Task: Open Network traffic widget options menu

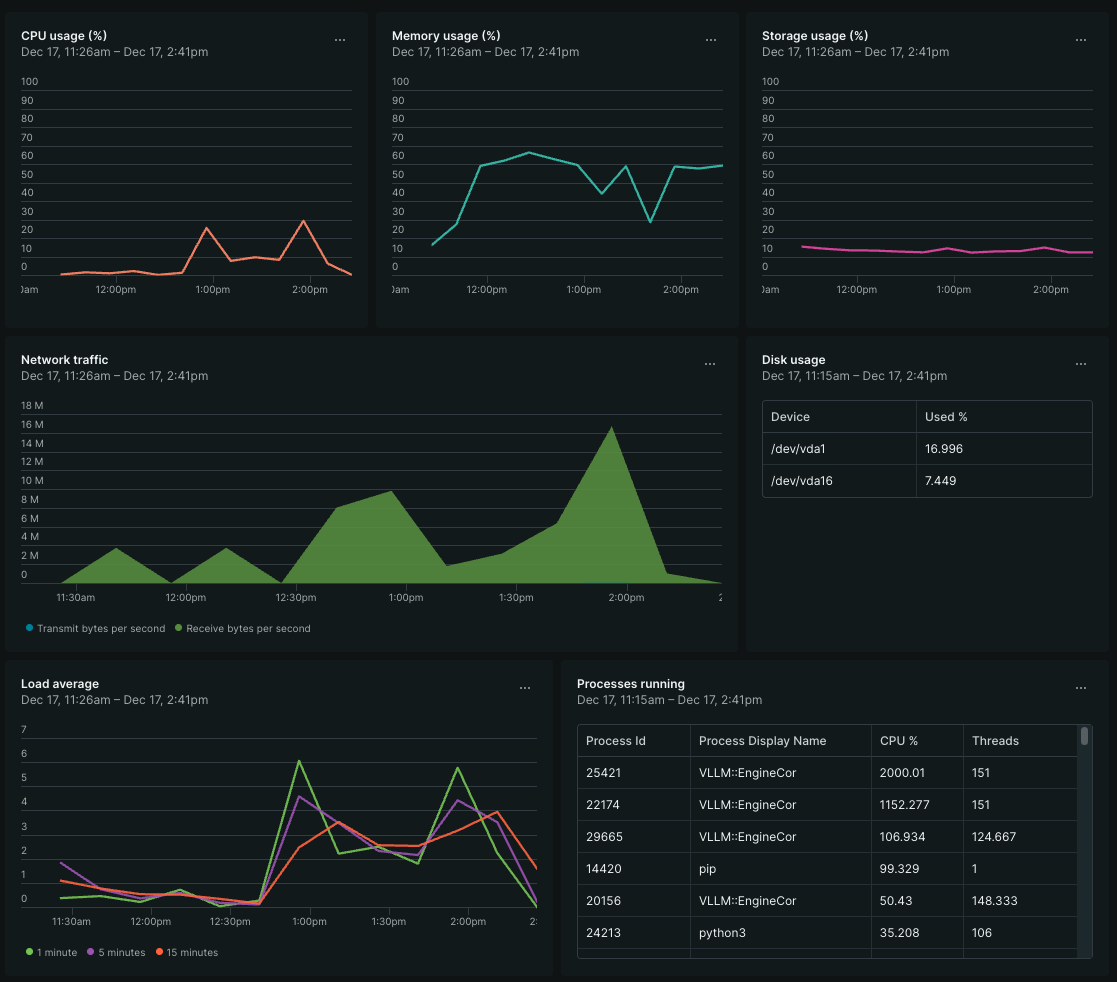Action: 711,364
